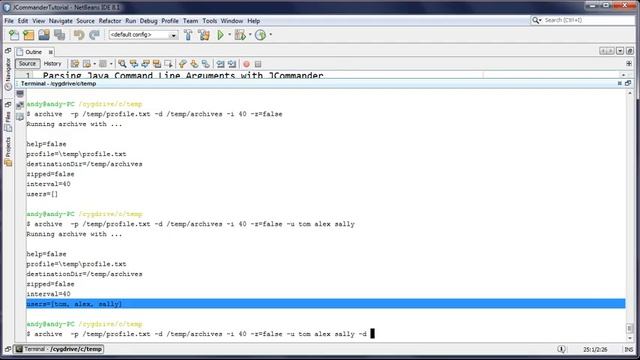Click the Next Bookmark editor icon
640x360 pixels.
[x=194, y=64]
